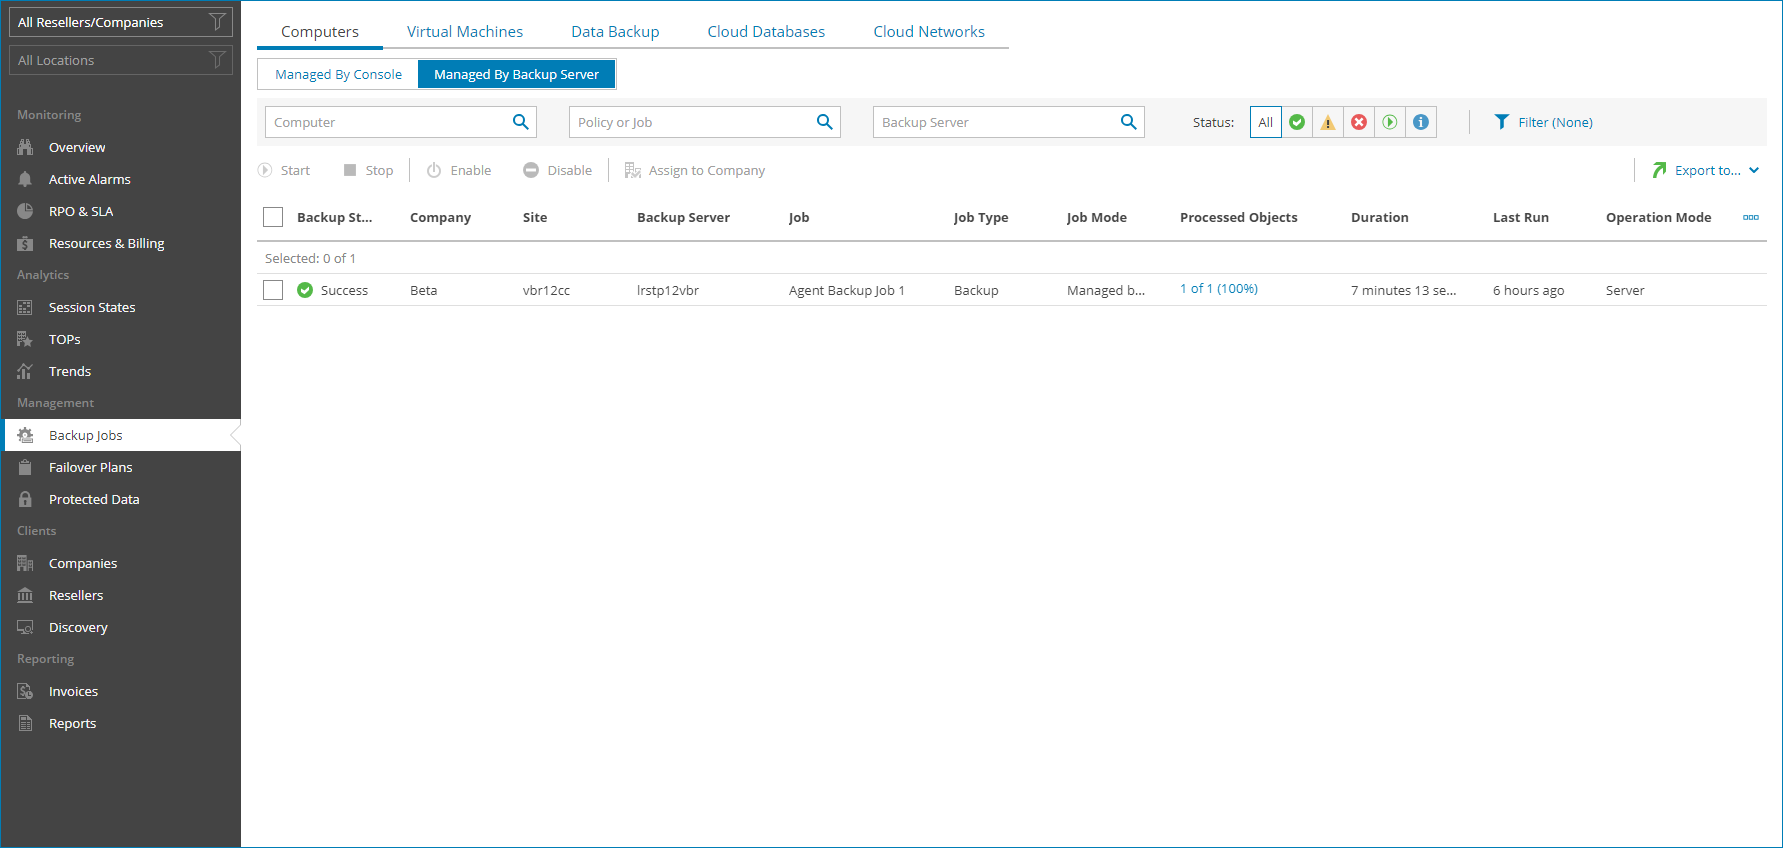
Task: Click the Agent Backup Job 1 cell
Action: click(846, 290)
